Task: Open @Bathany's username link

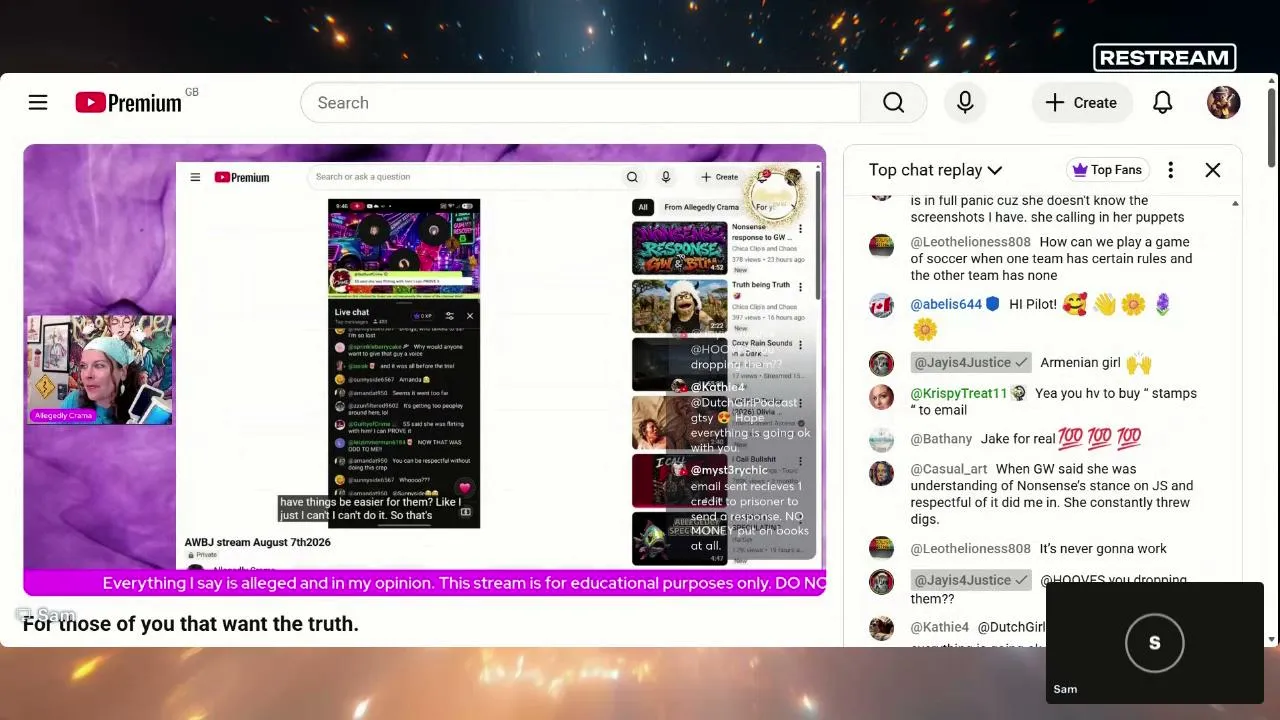Action: tap(941, 438)
